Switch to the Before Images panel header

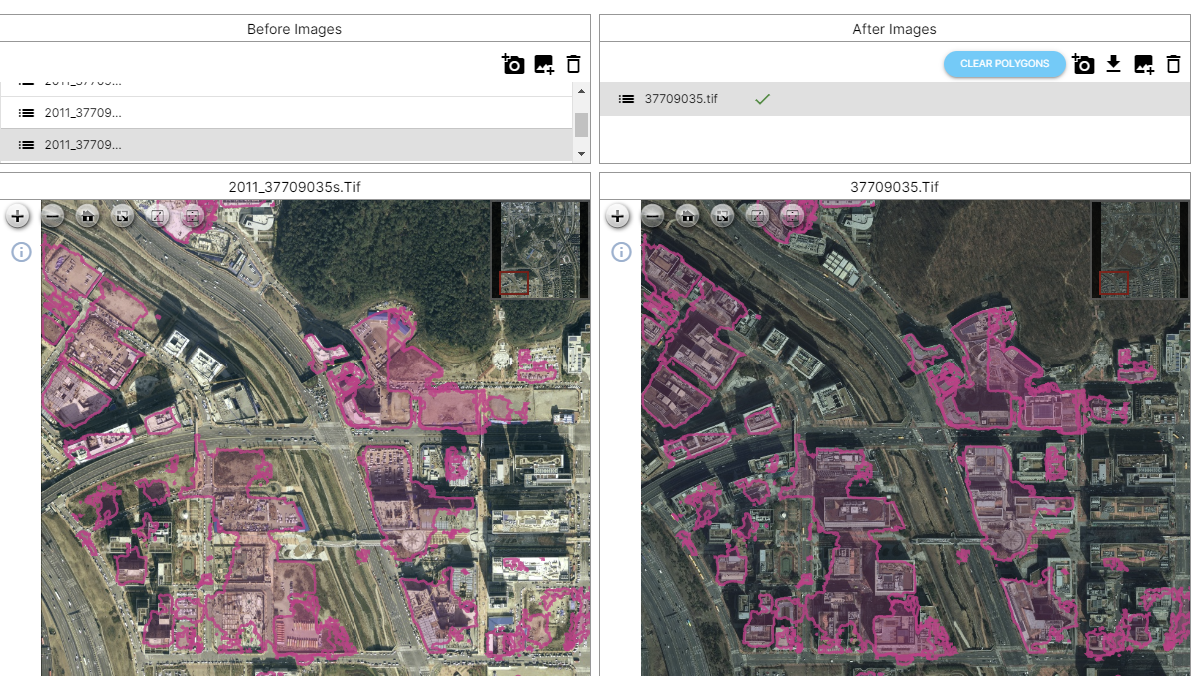pyautogui.click(x=294, y=29)
